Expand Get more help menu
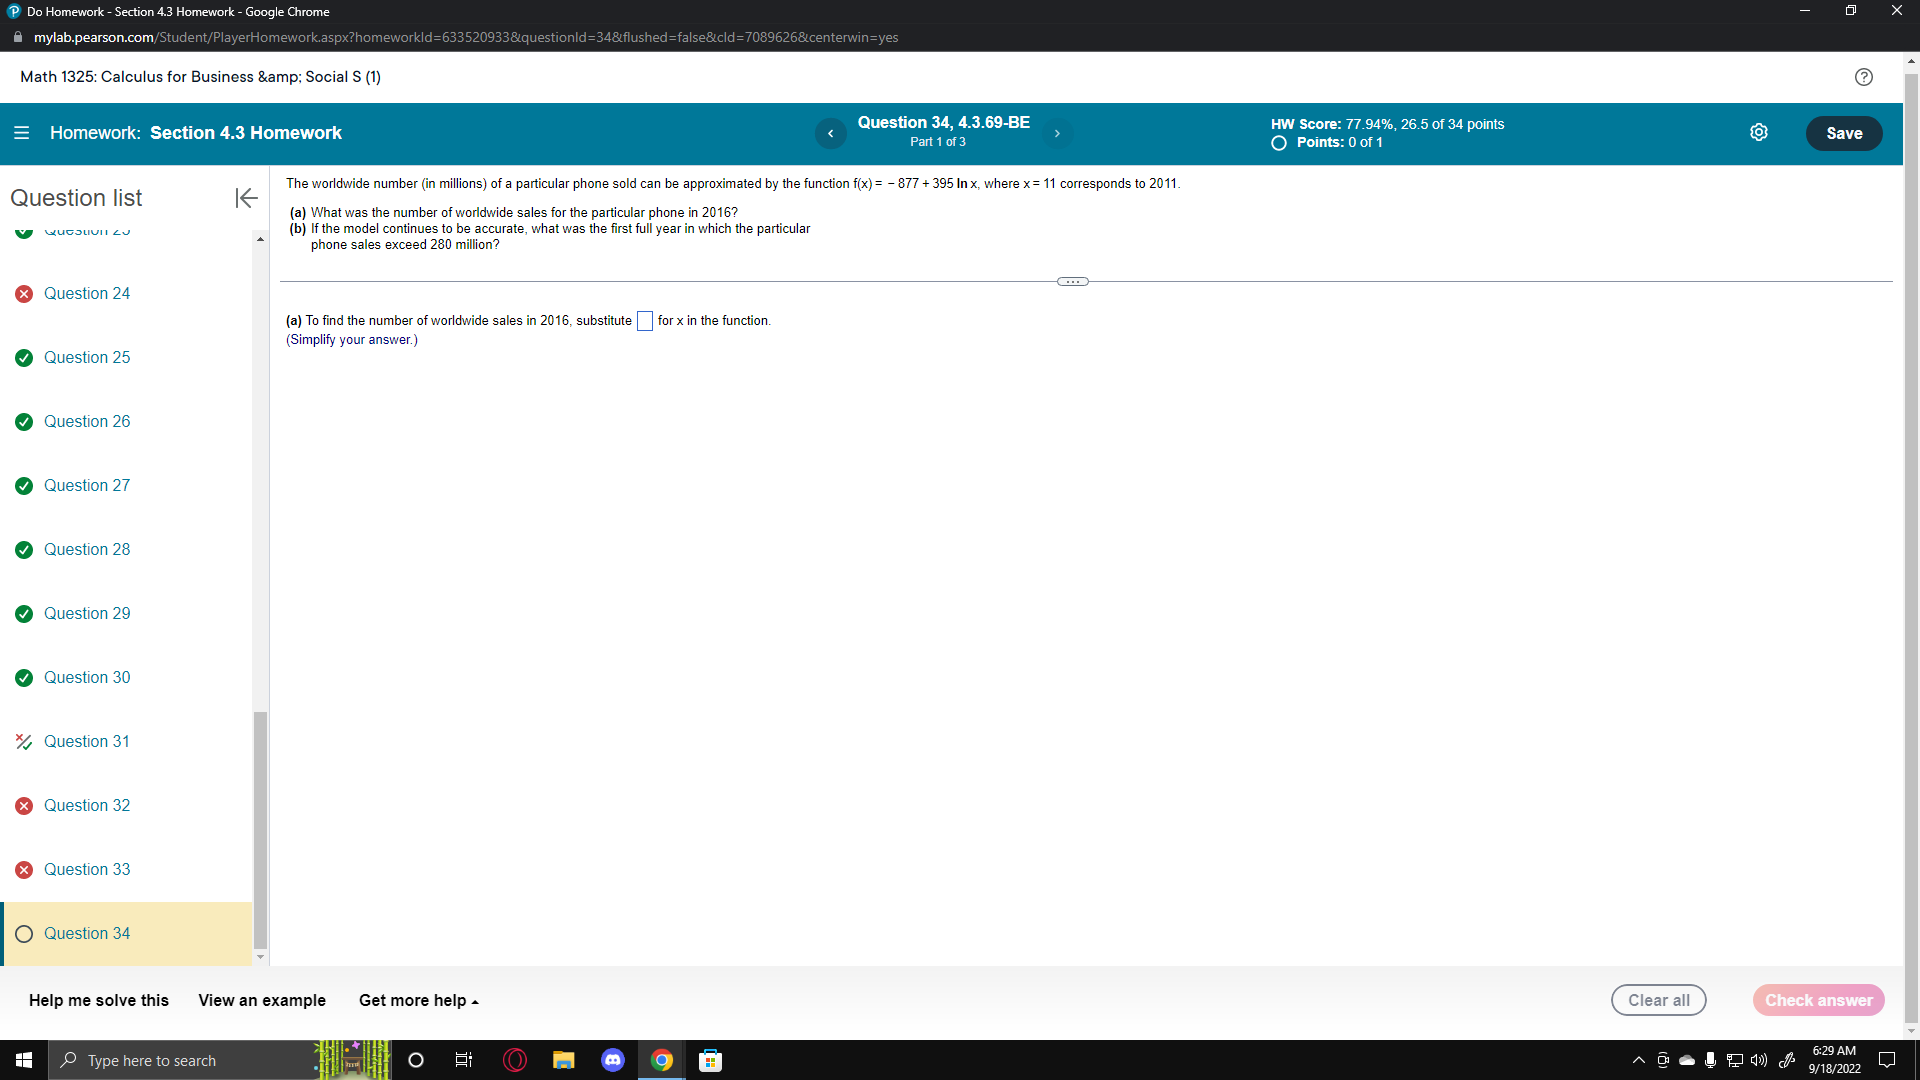The height and width of the screenshot is (1080, 1920). point(418,1000)
